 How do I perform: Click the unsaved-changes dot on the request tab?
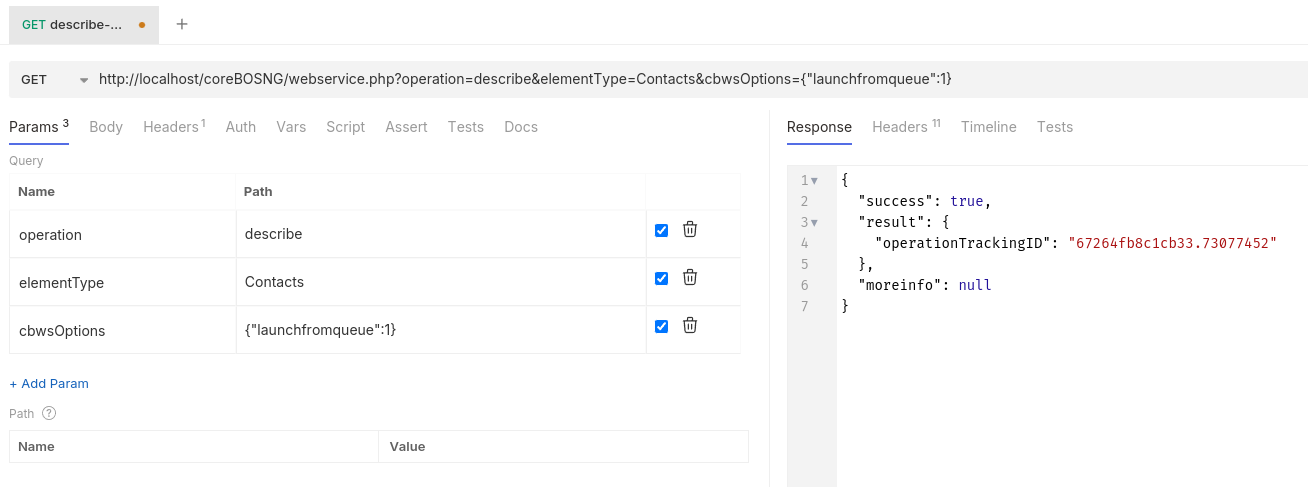tap(142, 24)
